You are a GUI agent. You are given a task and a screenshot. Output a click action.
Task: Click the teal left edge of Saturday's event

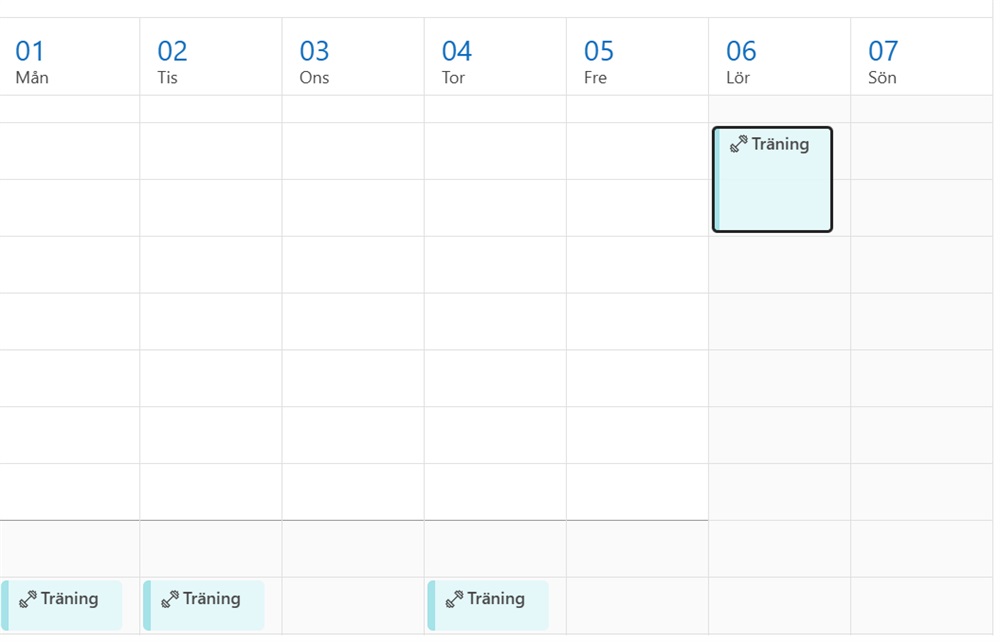[x=717, y=180]
